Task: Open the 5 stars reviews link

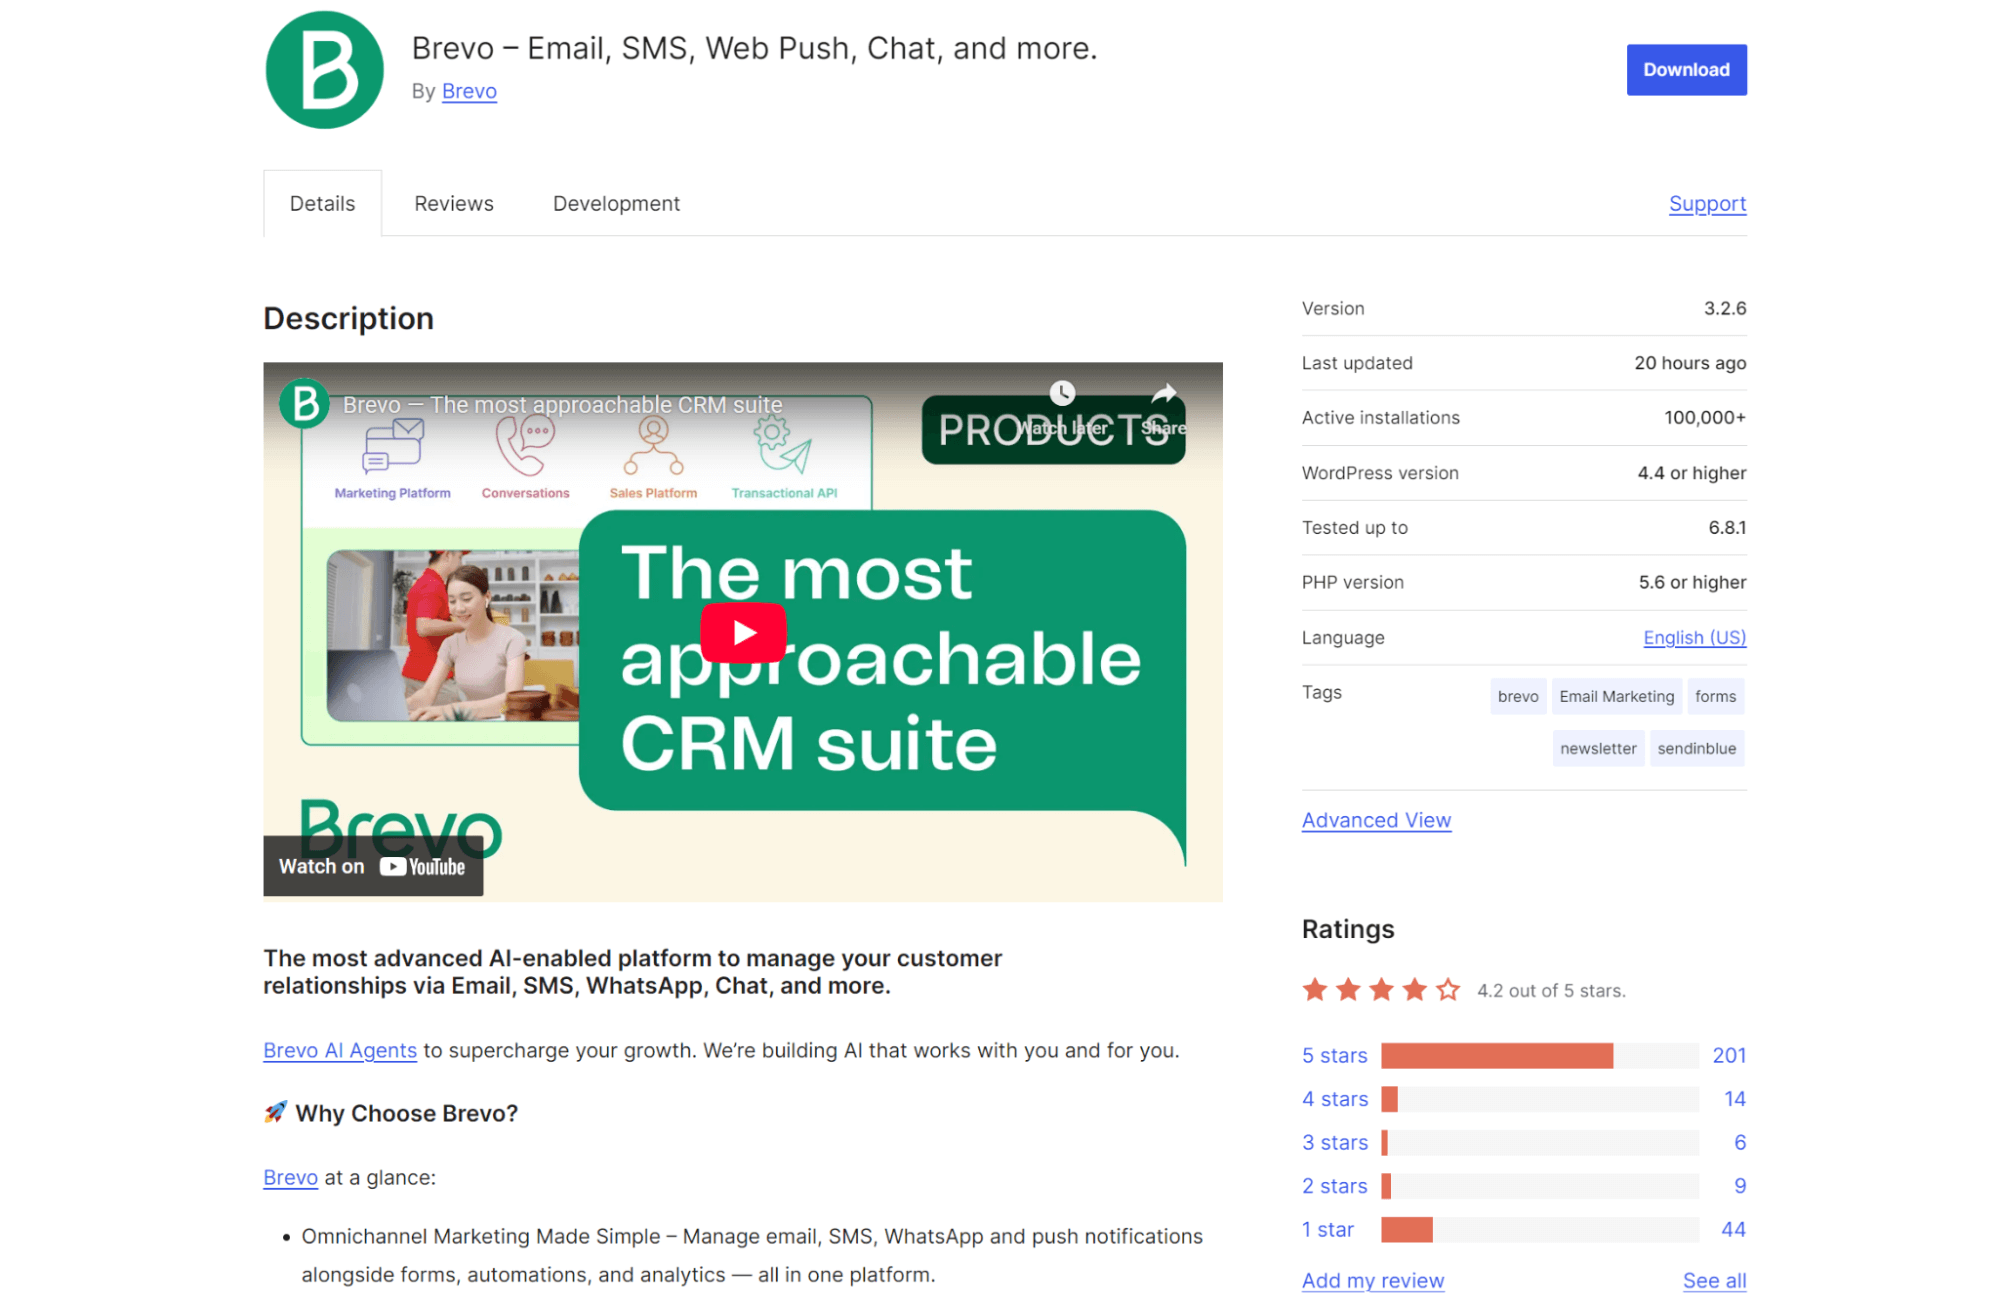Action: point(1334,1055)
